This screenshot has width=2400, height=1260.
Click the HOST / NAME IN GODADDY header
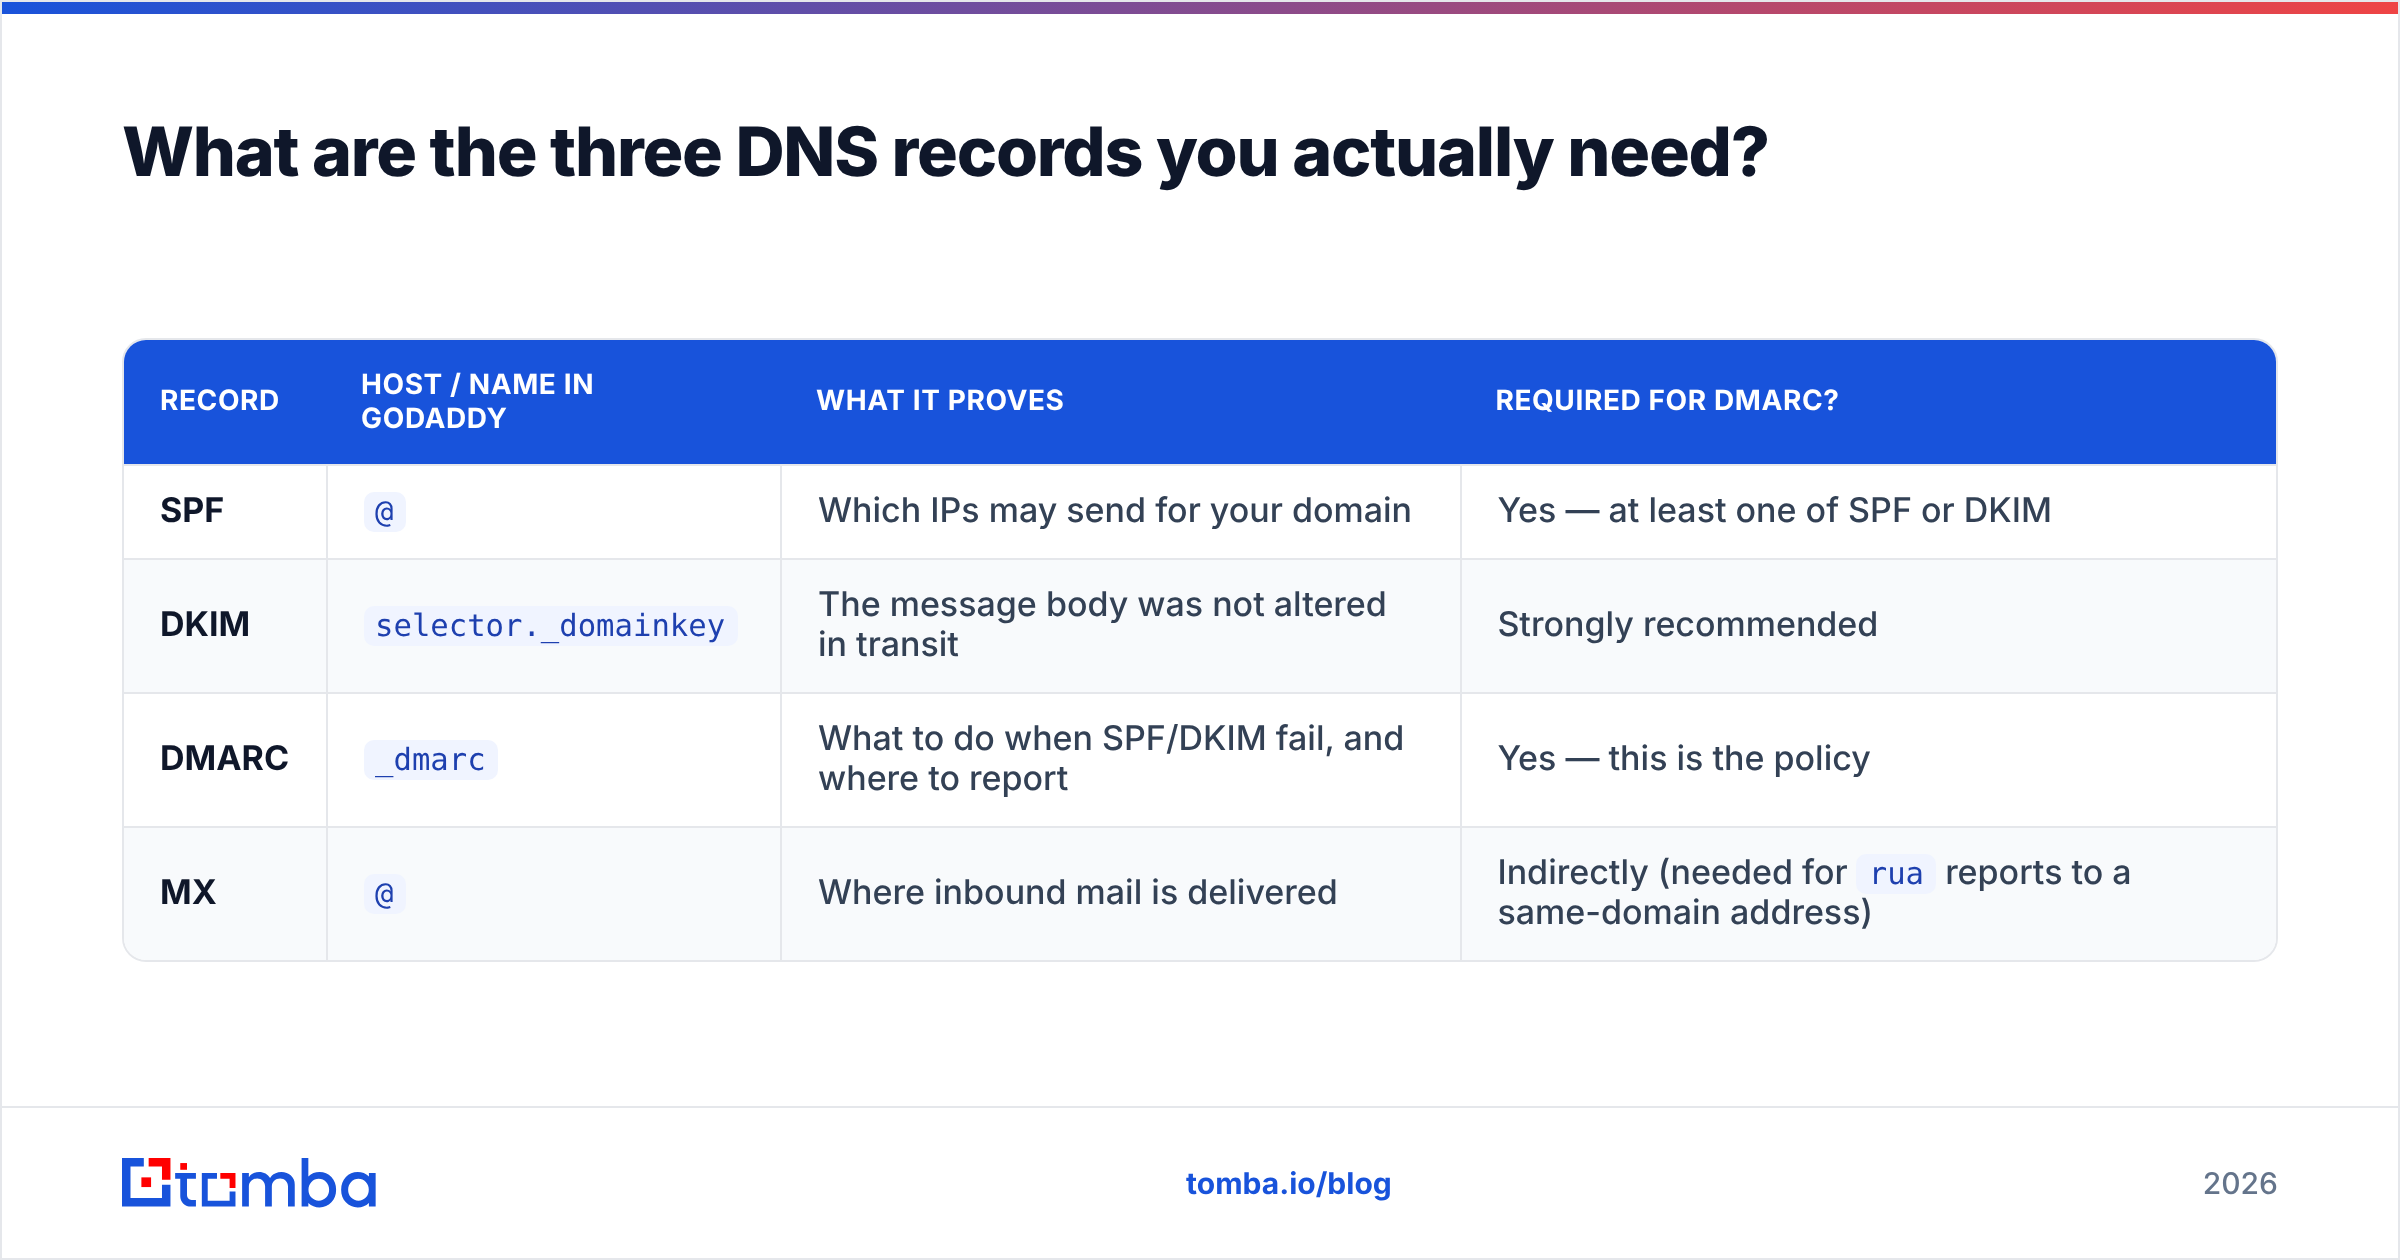pos(477,401)
